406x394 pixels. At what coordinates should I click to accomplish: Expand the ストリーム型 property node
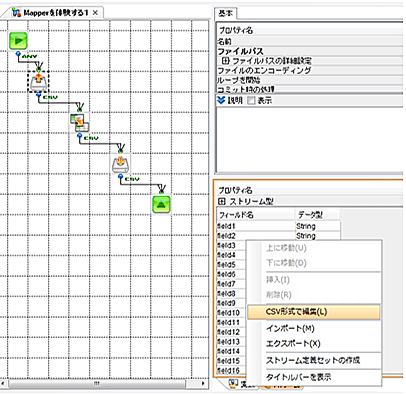pos(222,201)
